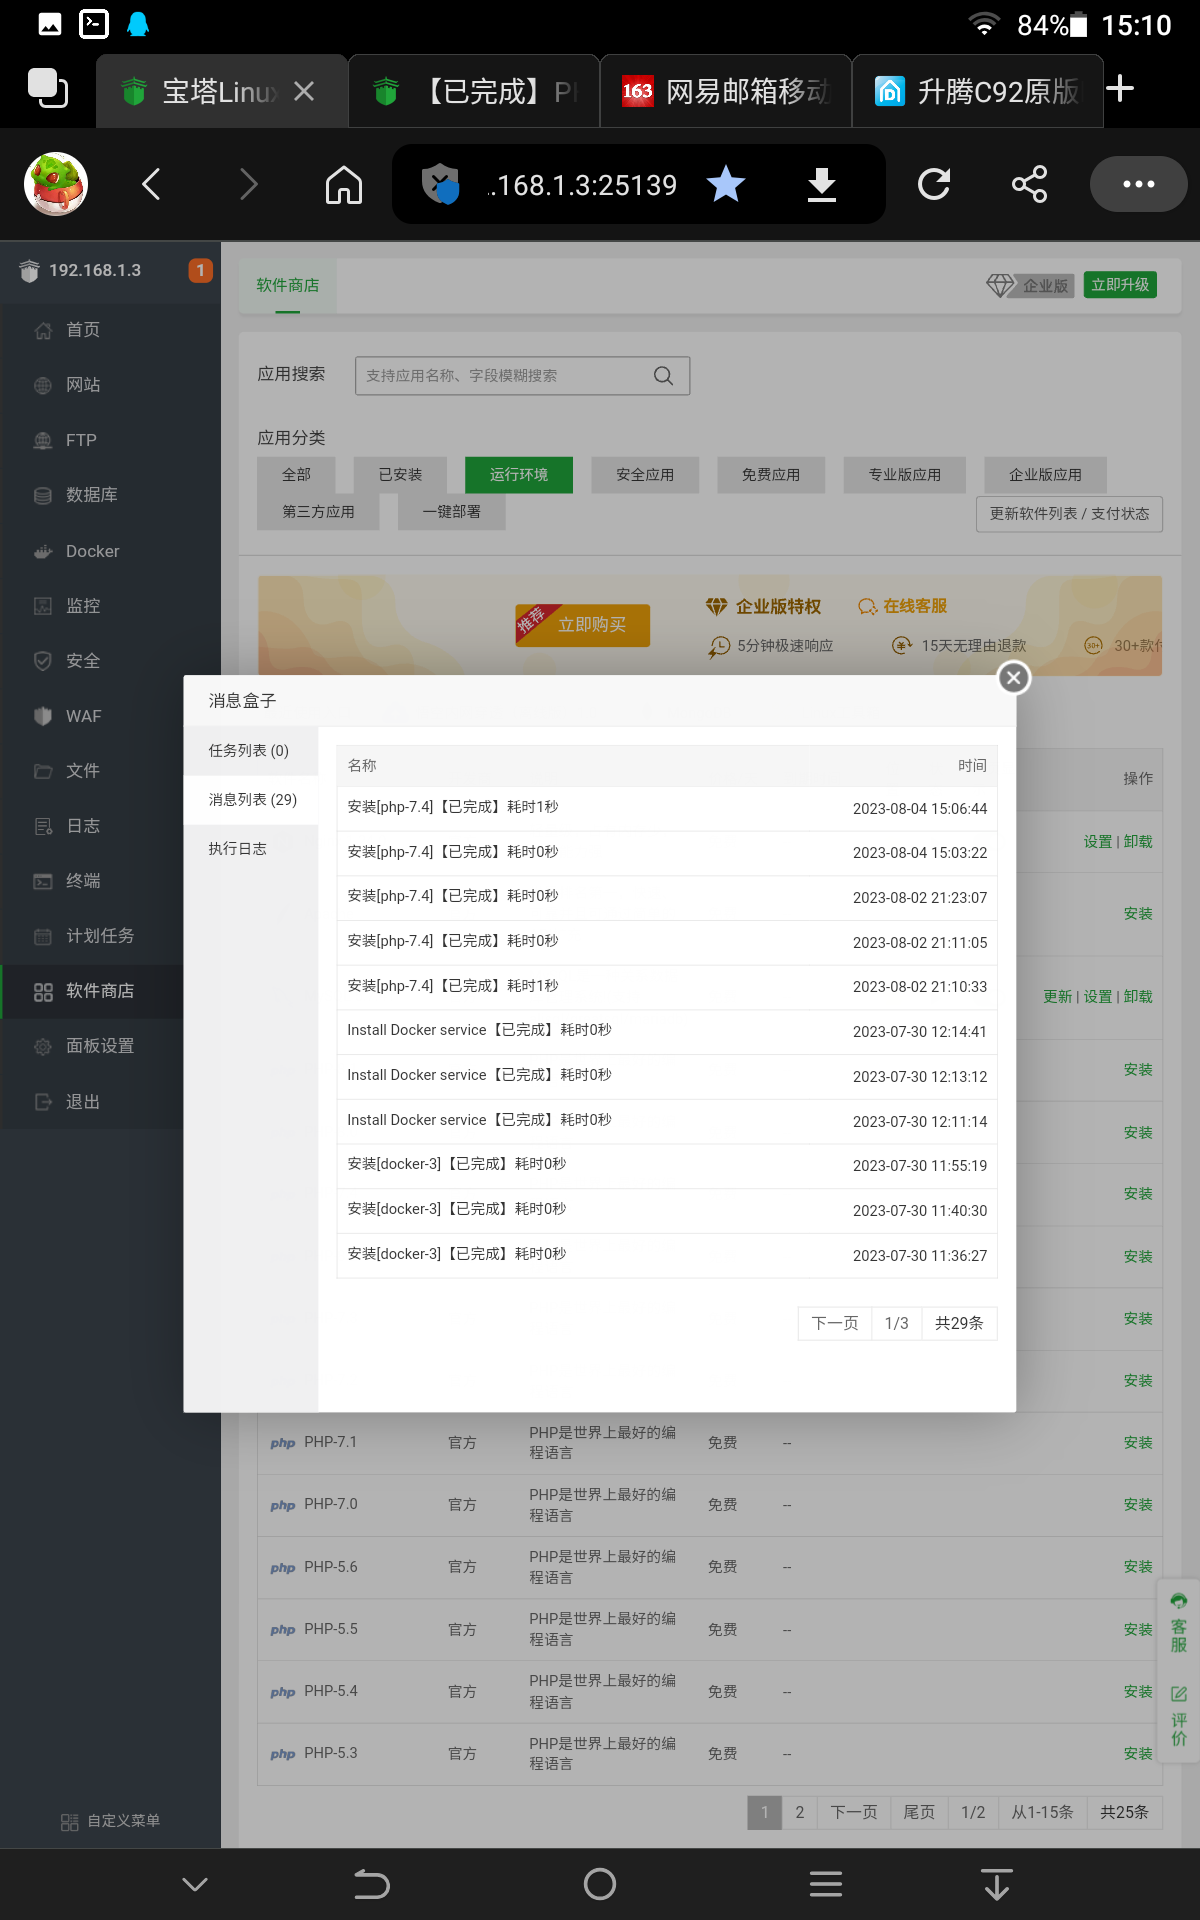The height and width of the screenshot is (1920, 1200).
Task: Click 下一页 in the message box pager
Action: [835, 1323]
